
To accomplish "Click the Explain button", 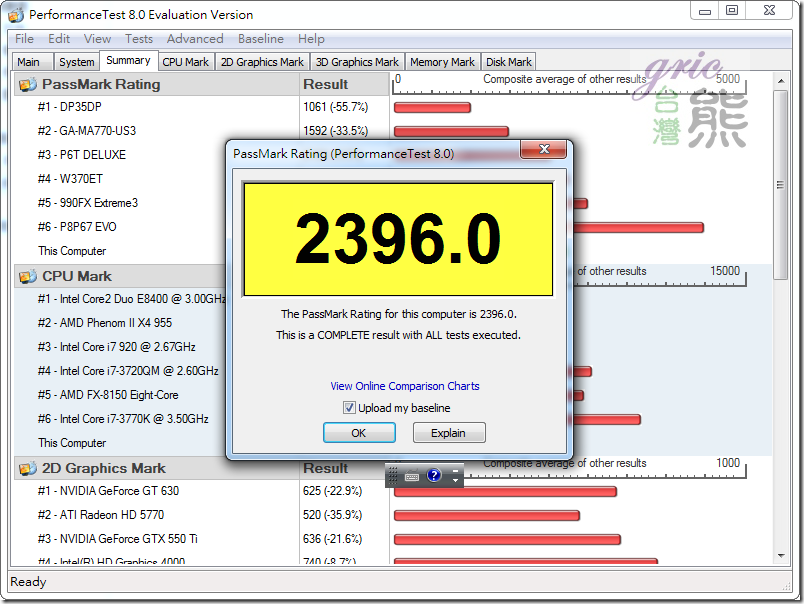I will point(449,433).
